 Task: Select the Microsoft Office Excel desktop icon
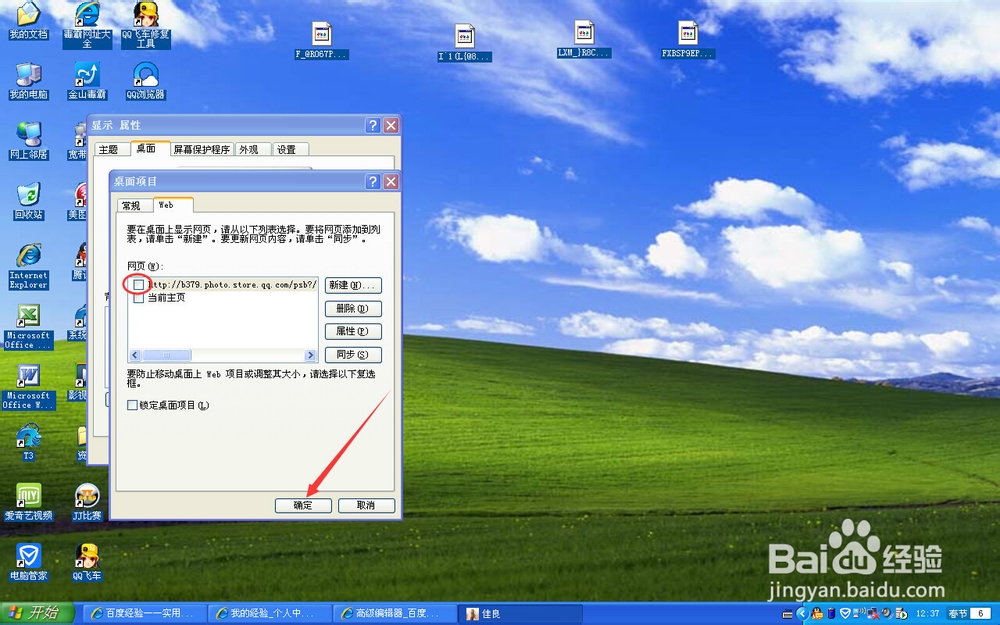coord(28,326)
